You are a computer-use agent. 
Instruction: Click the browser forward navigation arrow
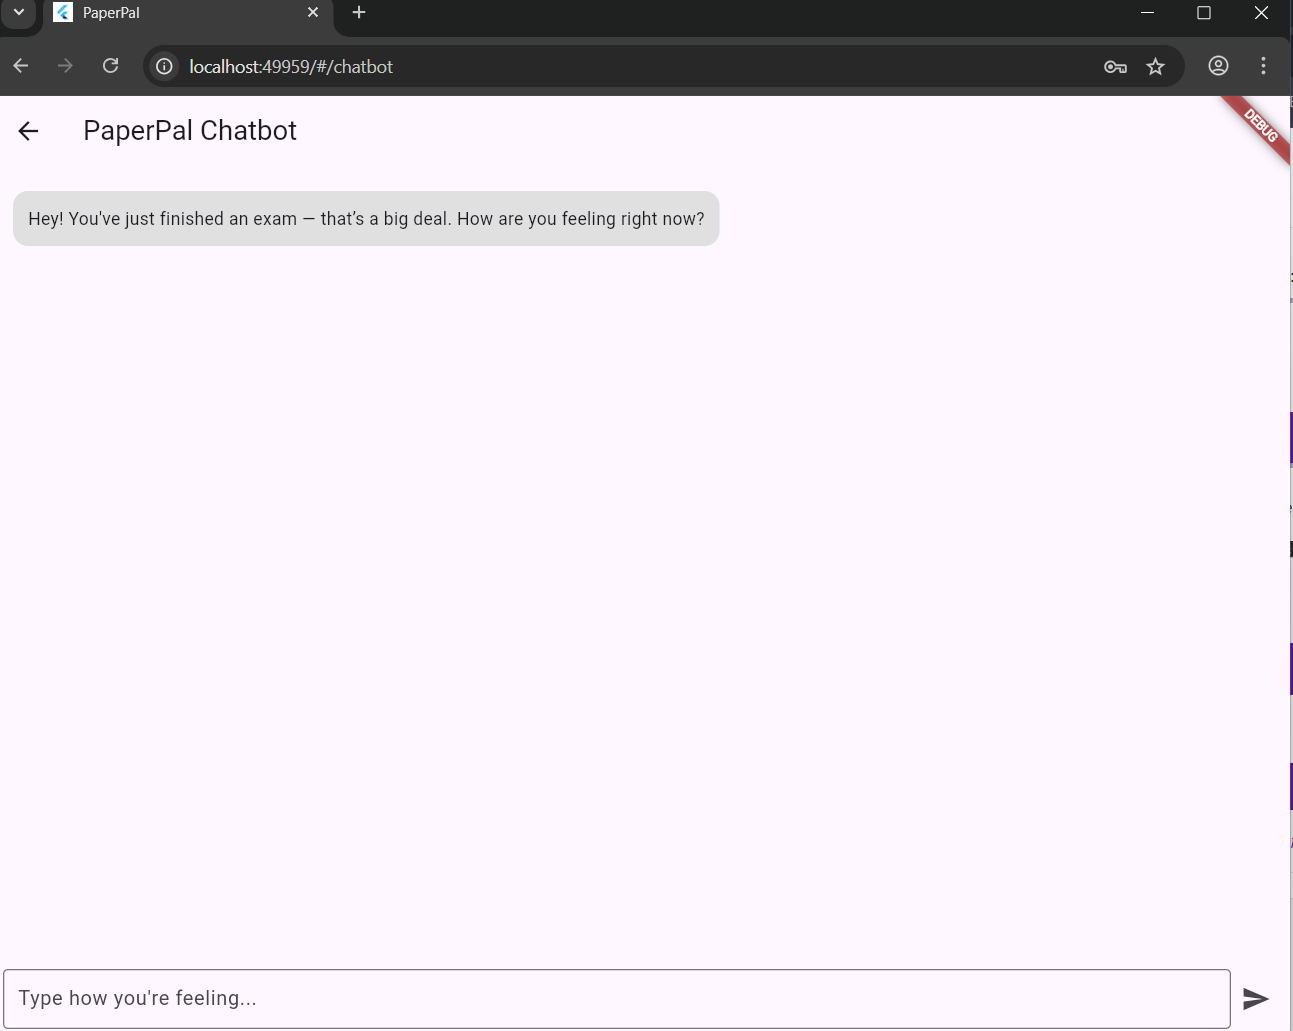pyautogui.click(x=65, y=66)
